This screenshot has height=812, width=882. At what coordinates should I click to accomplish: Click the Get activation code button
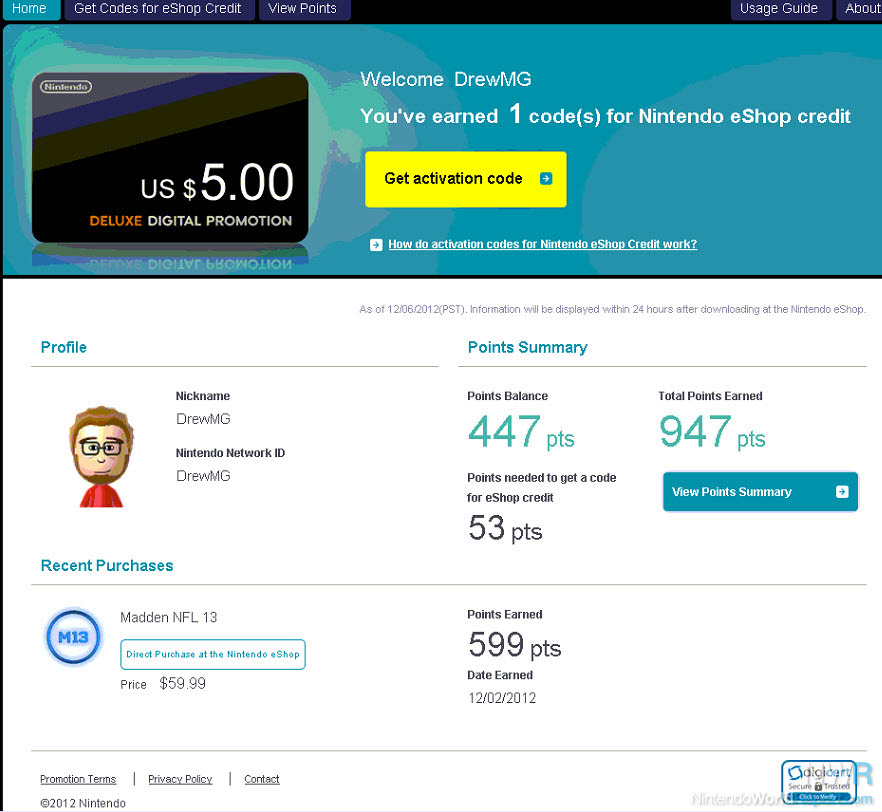466,179
